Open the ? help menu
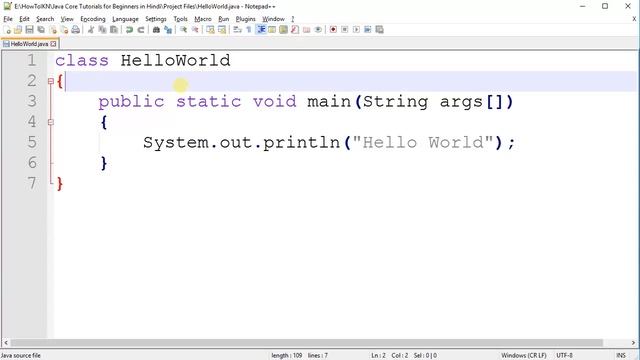640x360 pixels. (293, 19)
